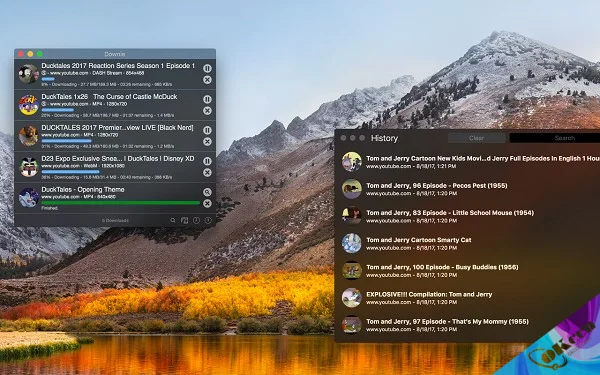Image resolution: width=600 pixels, height=375 pixels.
Task: Select 'DuckTales - Opening Theme' title
Action: (x=83, y=190)
